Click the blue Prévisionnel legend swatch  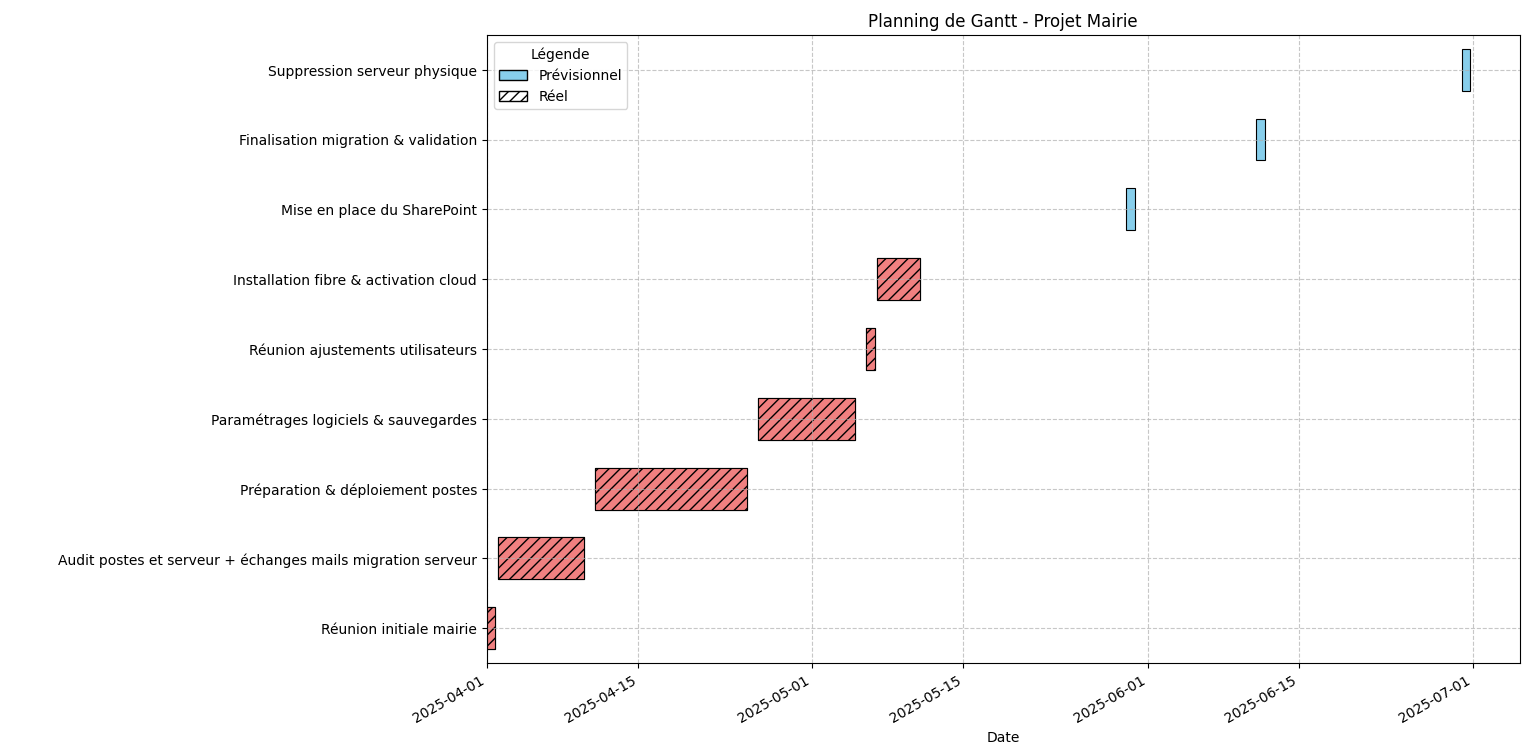pyautogui.click(x=513, y=74)
